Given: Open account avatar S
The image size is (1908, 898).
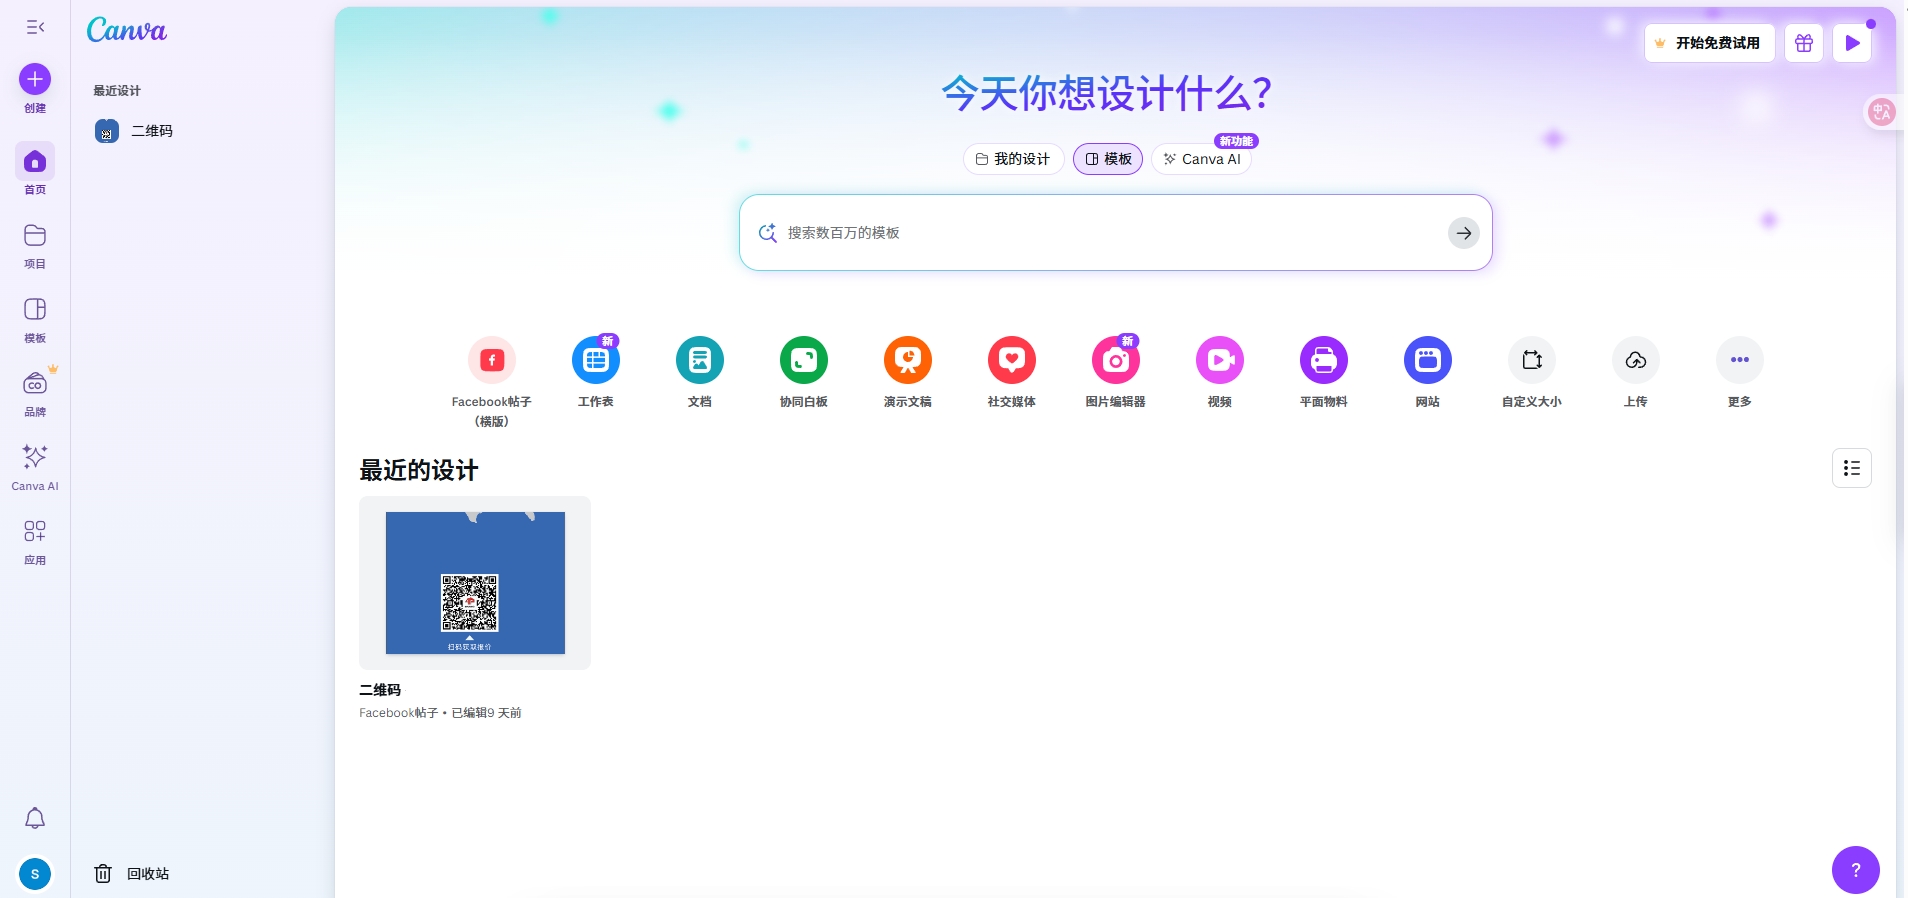Looking at the screenshot, I should click(x=35, y=874).
